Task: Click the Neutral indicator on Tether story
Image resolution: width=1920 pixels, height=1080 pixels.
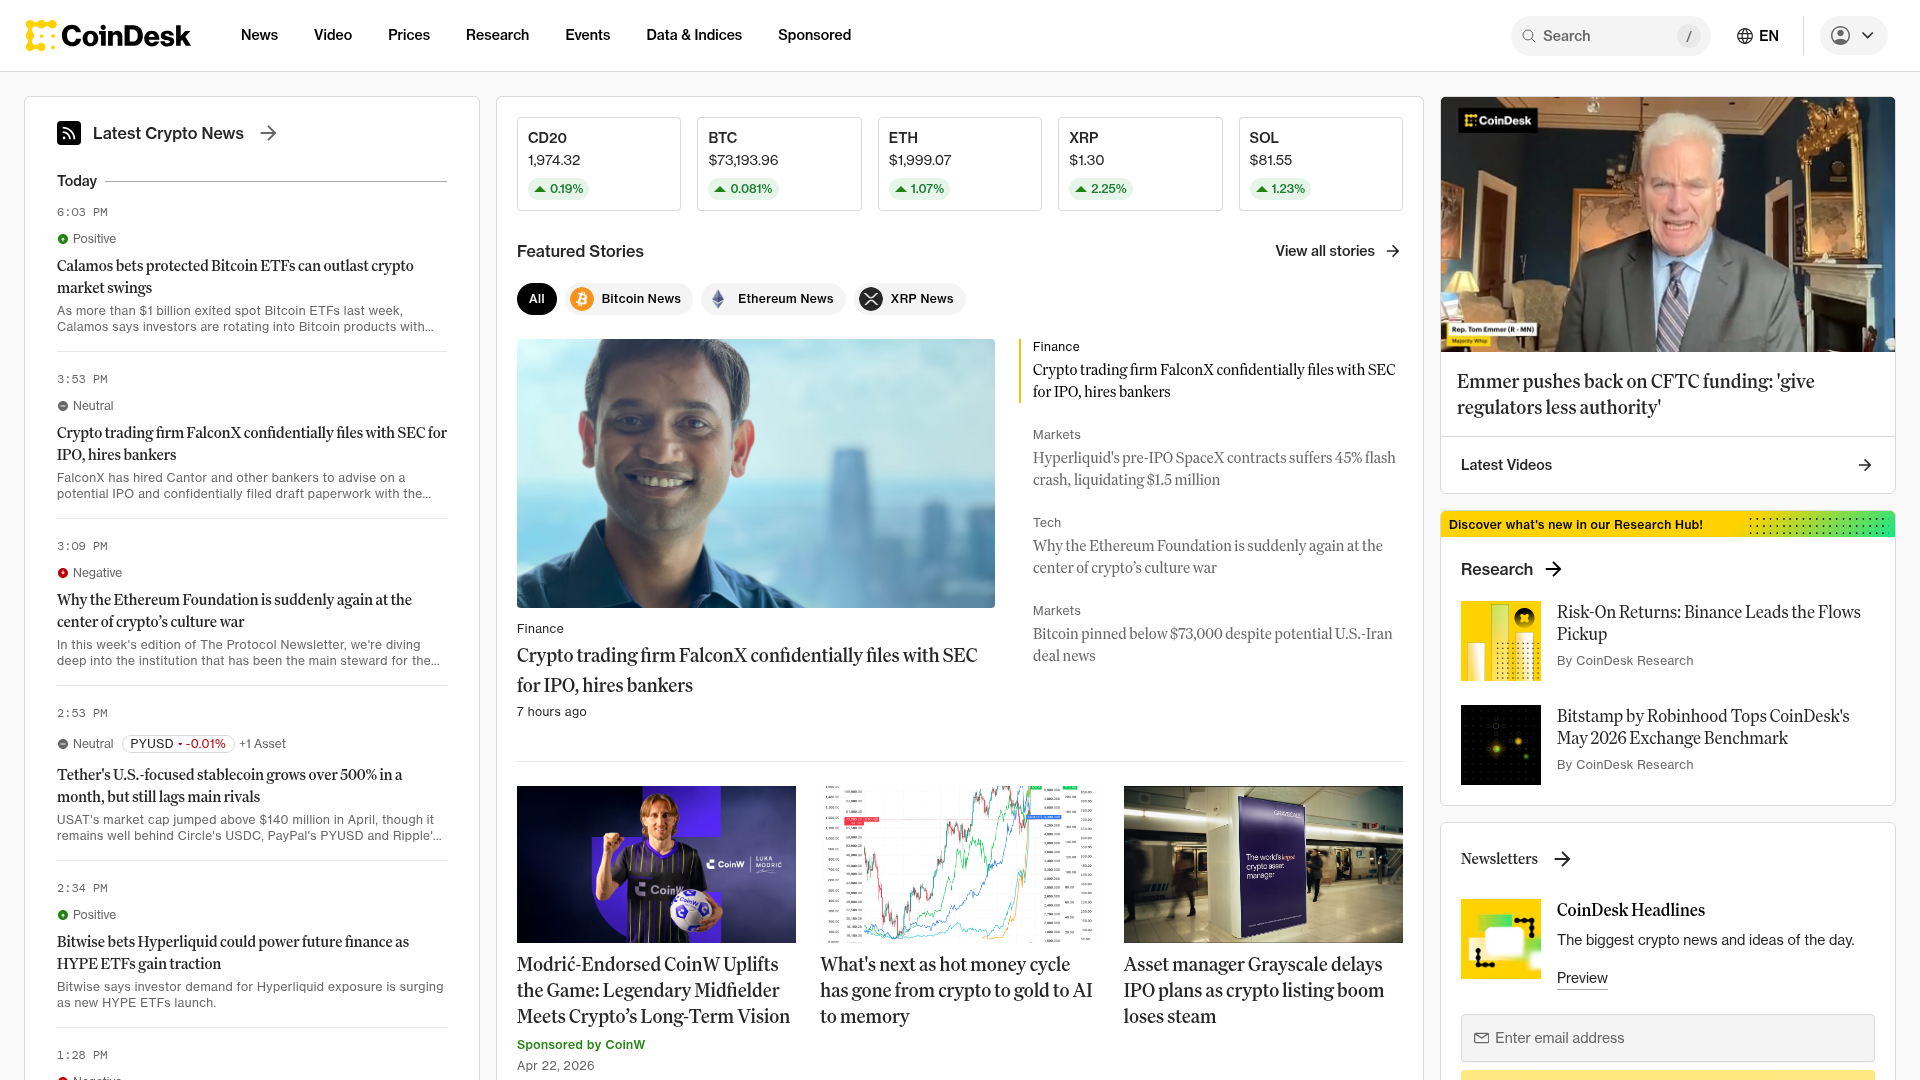Action: (63, 744)
